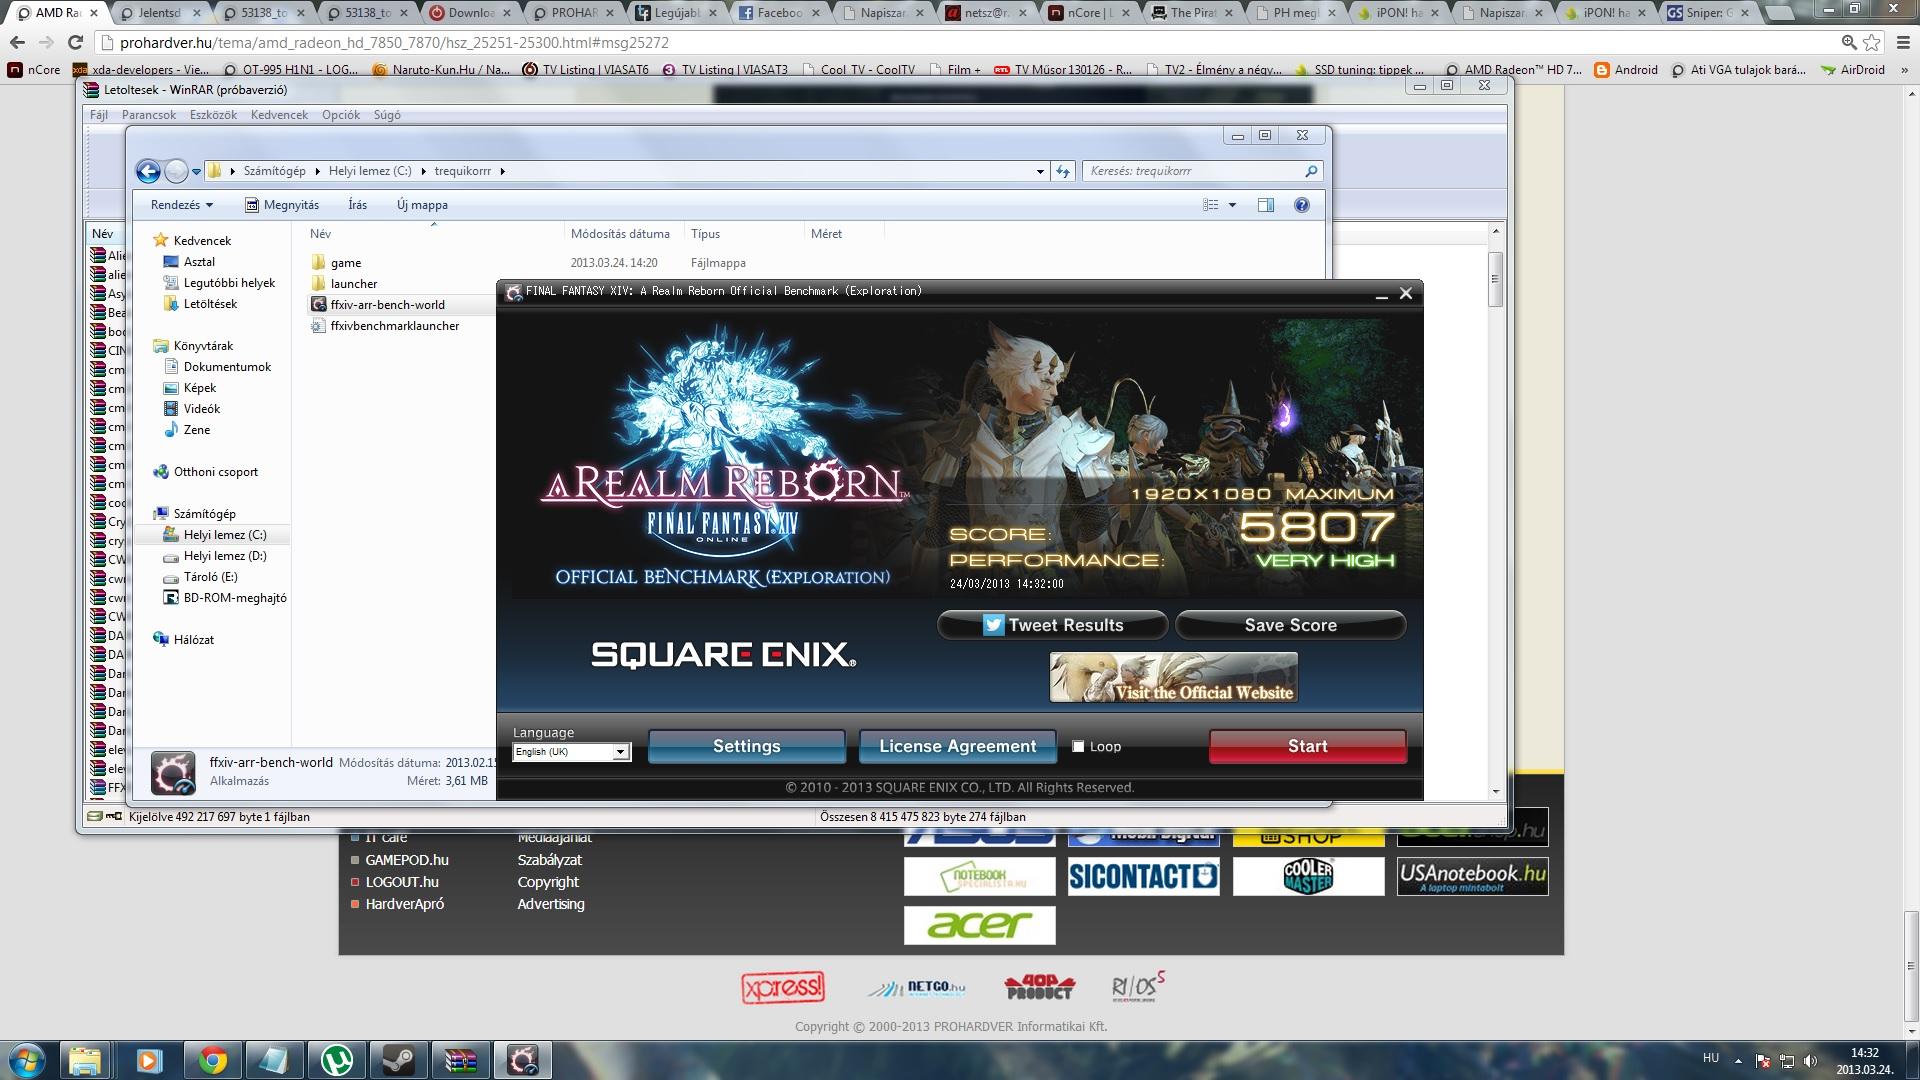Screen dimensions: 1920x1080
Task: Select Tároló (E:) drive
Action: 210,577
